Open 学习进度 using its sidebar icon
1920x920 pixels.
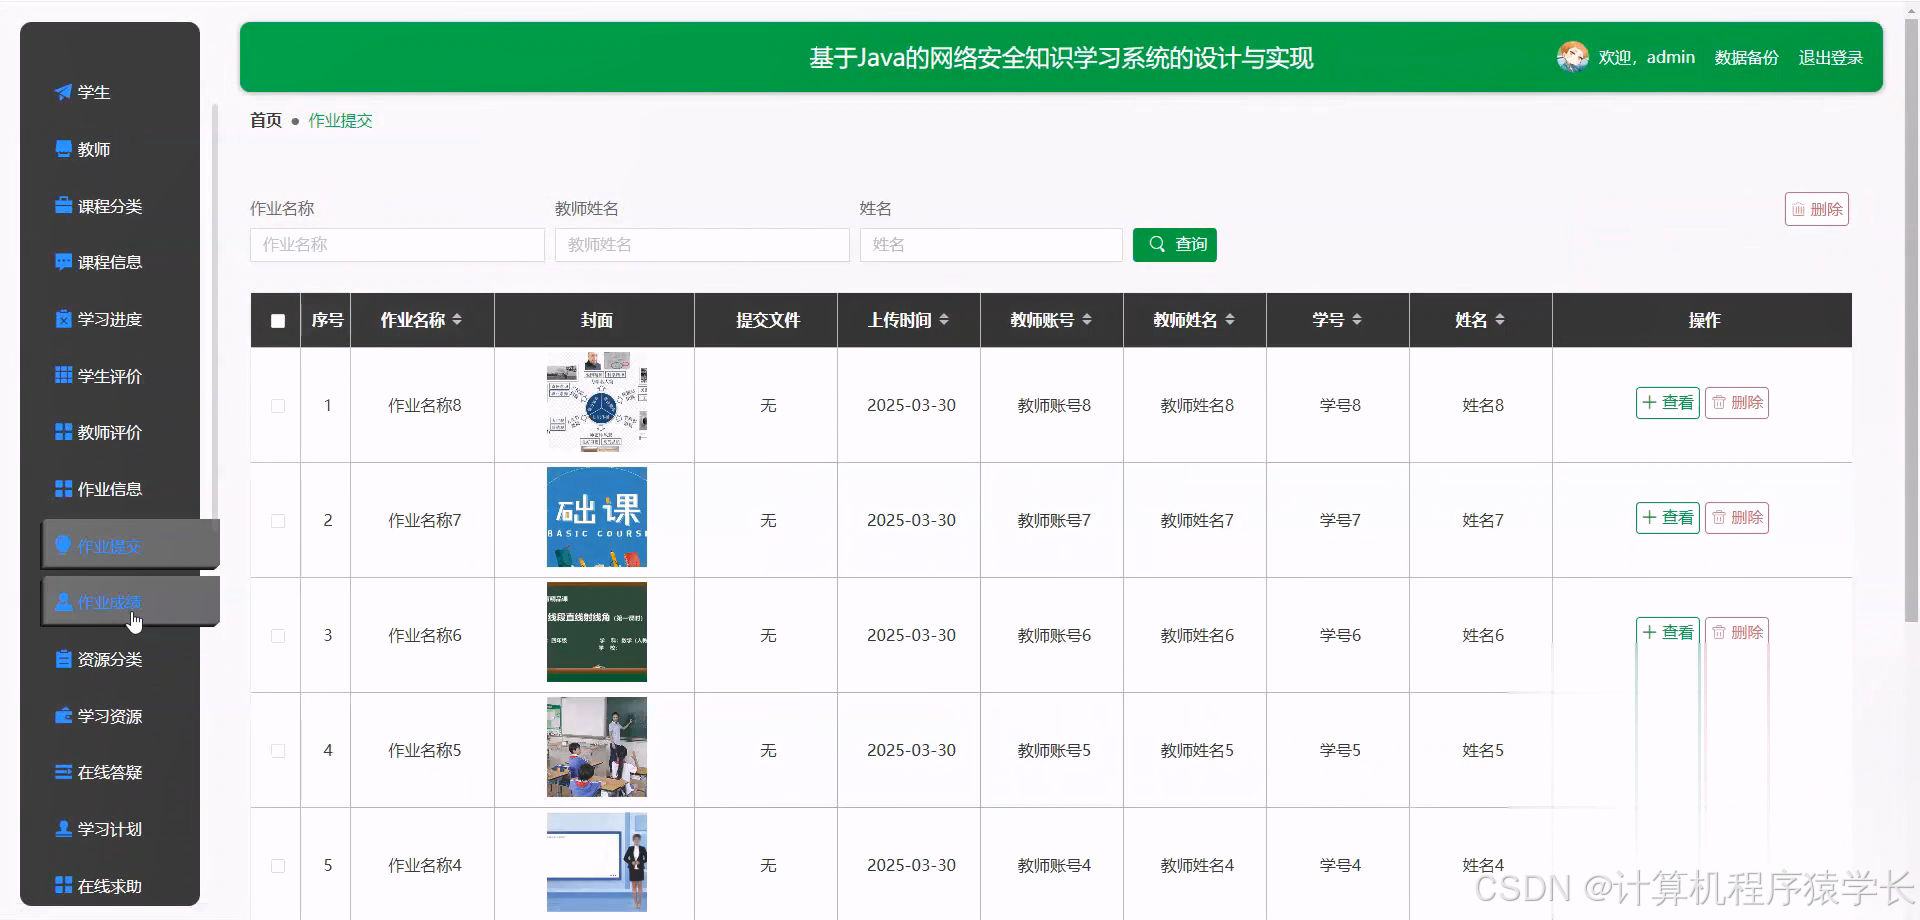[x=62, y=319]
